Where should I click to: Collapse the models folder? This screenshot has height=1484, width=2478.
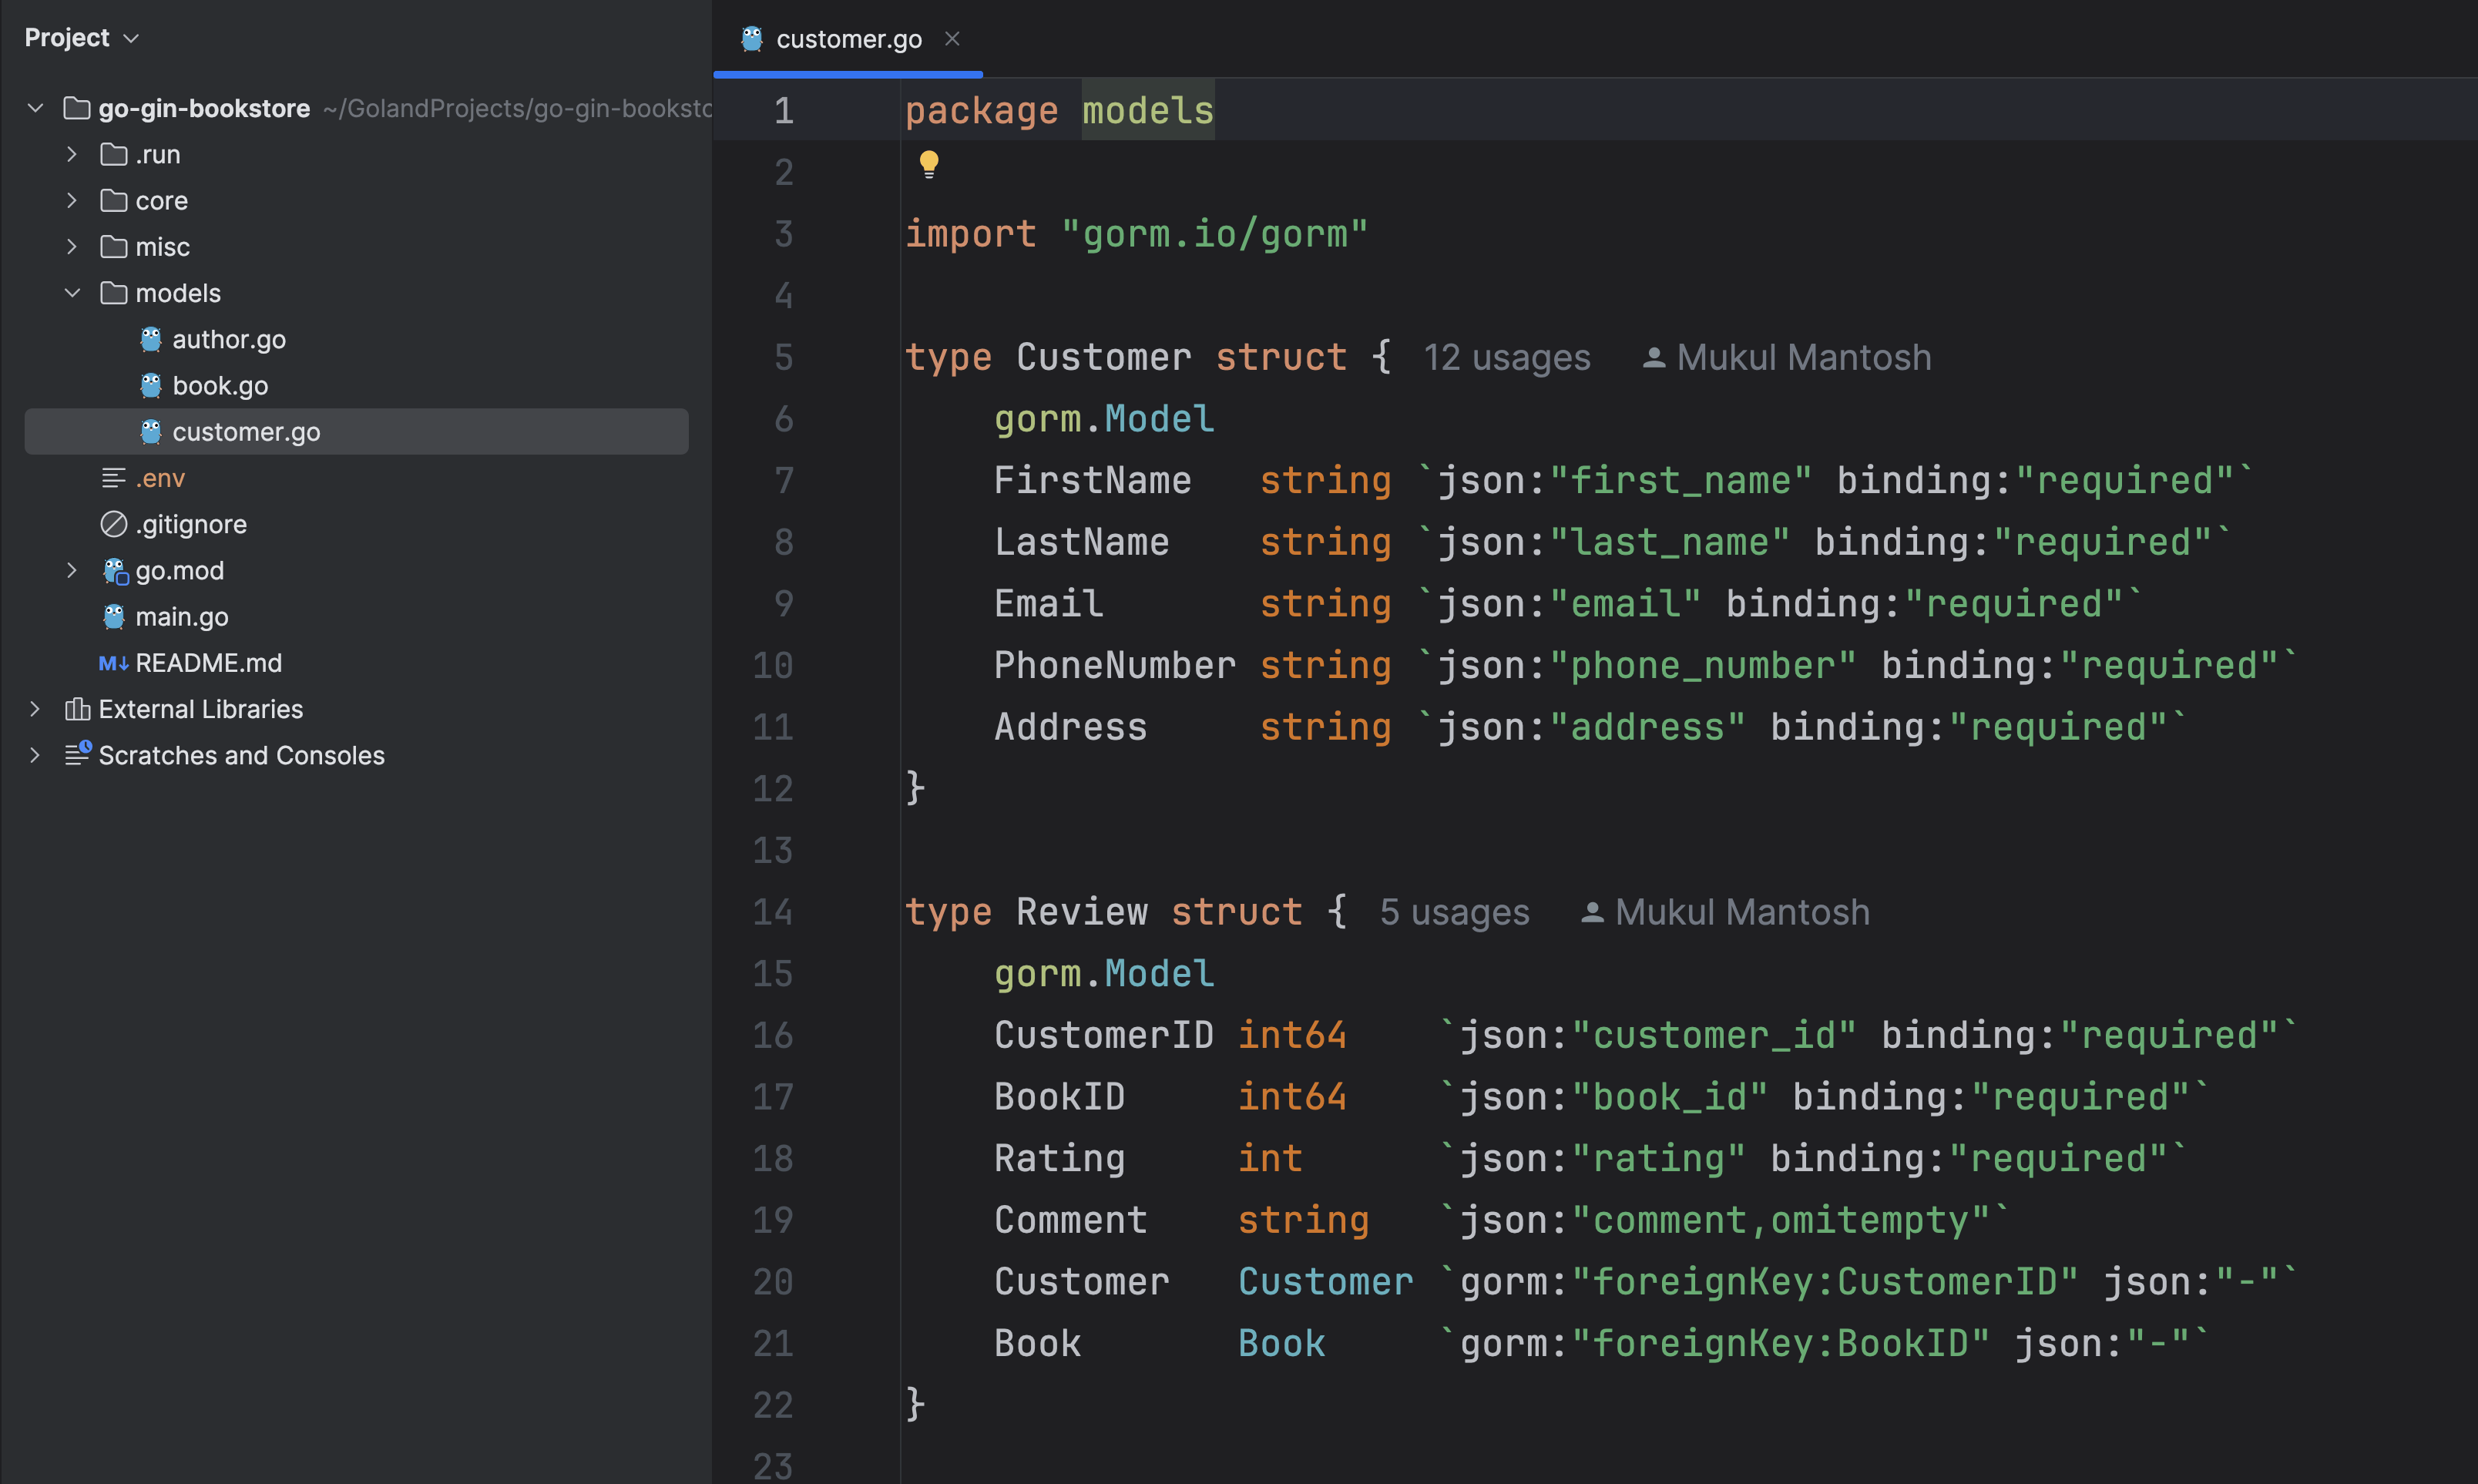click(71, 292)
